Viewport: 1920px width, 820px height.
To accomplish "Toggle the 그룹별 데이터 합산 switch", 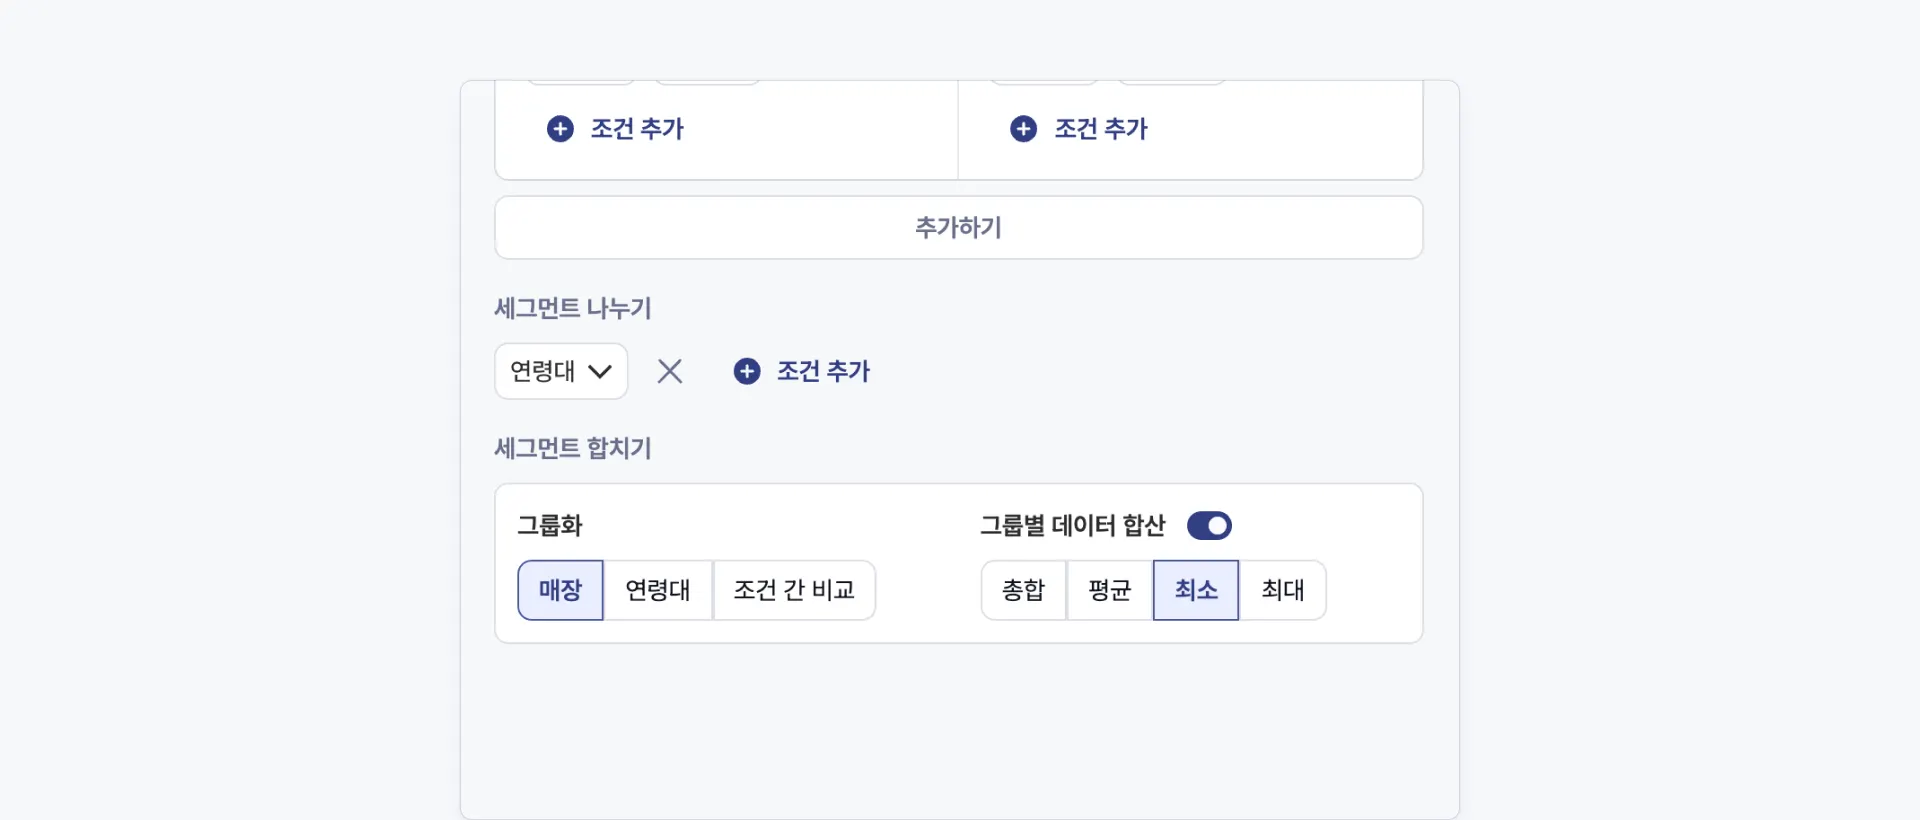I will (1209, 526).
